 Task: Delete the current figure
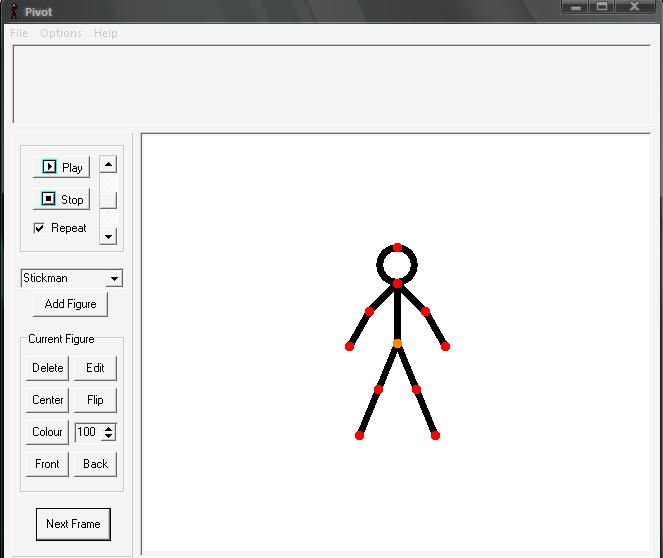coord(47,368)
